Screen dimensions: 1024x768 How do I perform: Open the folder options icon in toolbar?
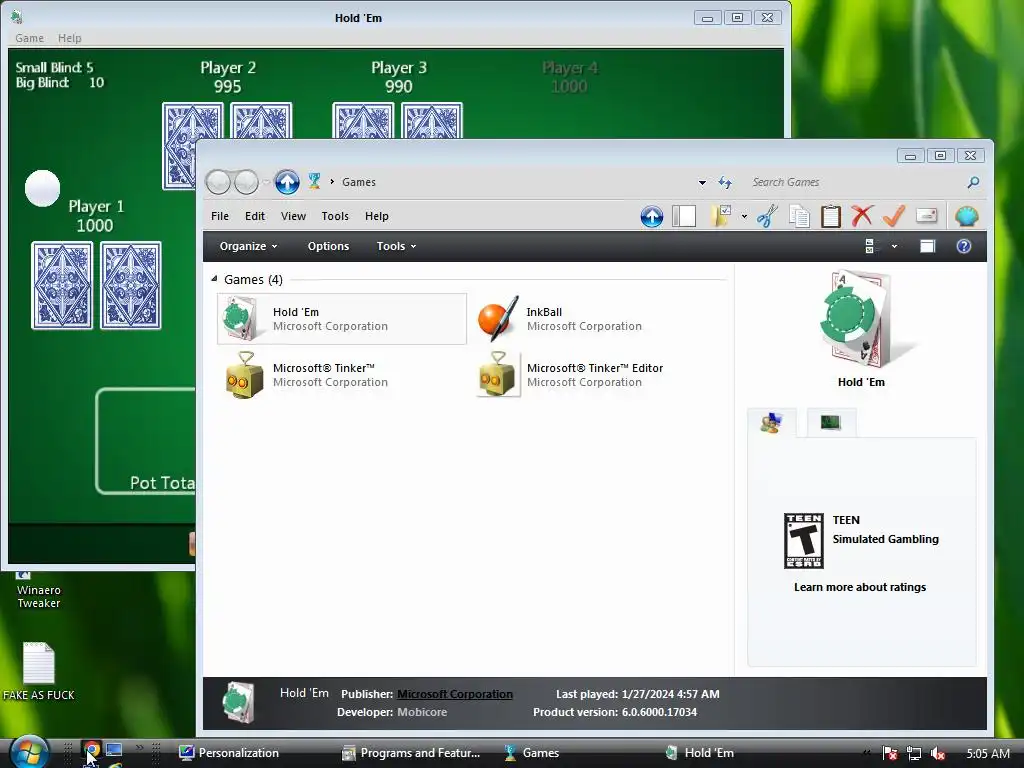(721, 216)
